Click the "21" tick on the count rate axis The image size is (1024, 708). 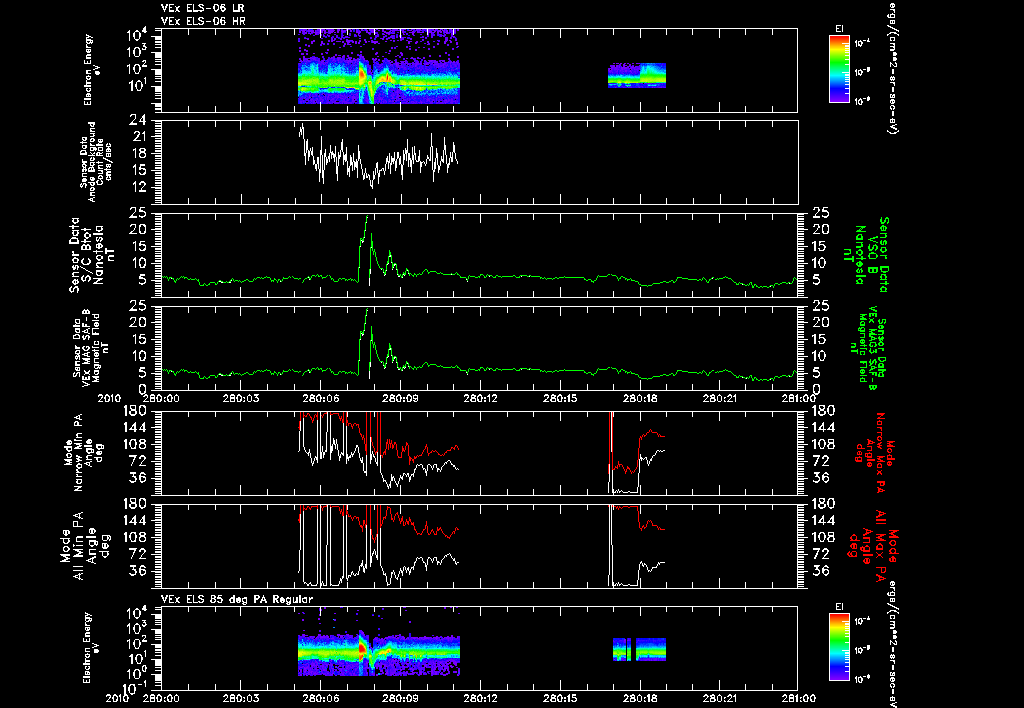[138, 137]
